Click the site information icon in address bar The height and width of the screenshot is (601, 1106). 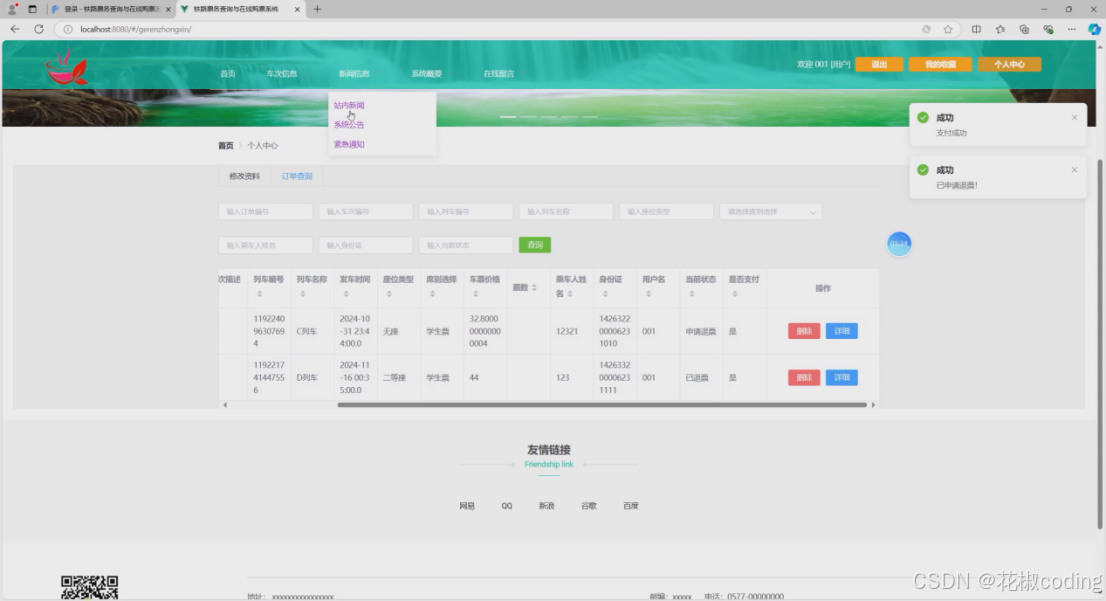pyautogui.click(x=68, y=30)
